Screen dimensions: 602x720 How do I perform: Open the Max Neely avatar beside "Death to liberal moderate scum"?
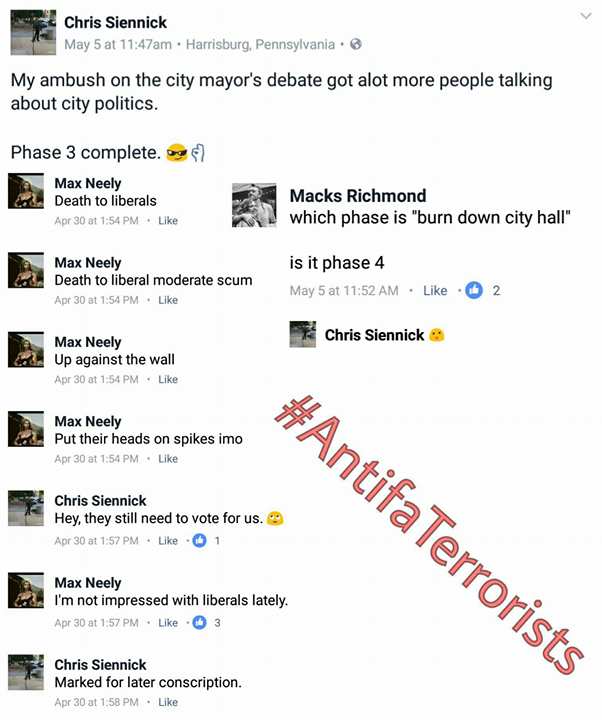pos(26,270)
